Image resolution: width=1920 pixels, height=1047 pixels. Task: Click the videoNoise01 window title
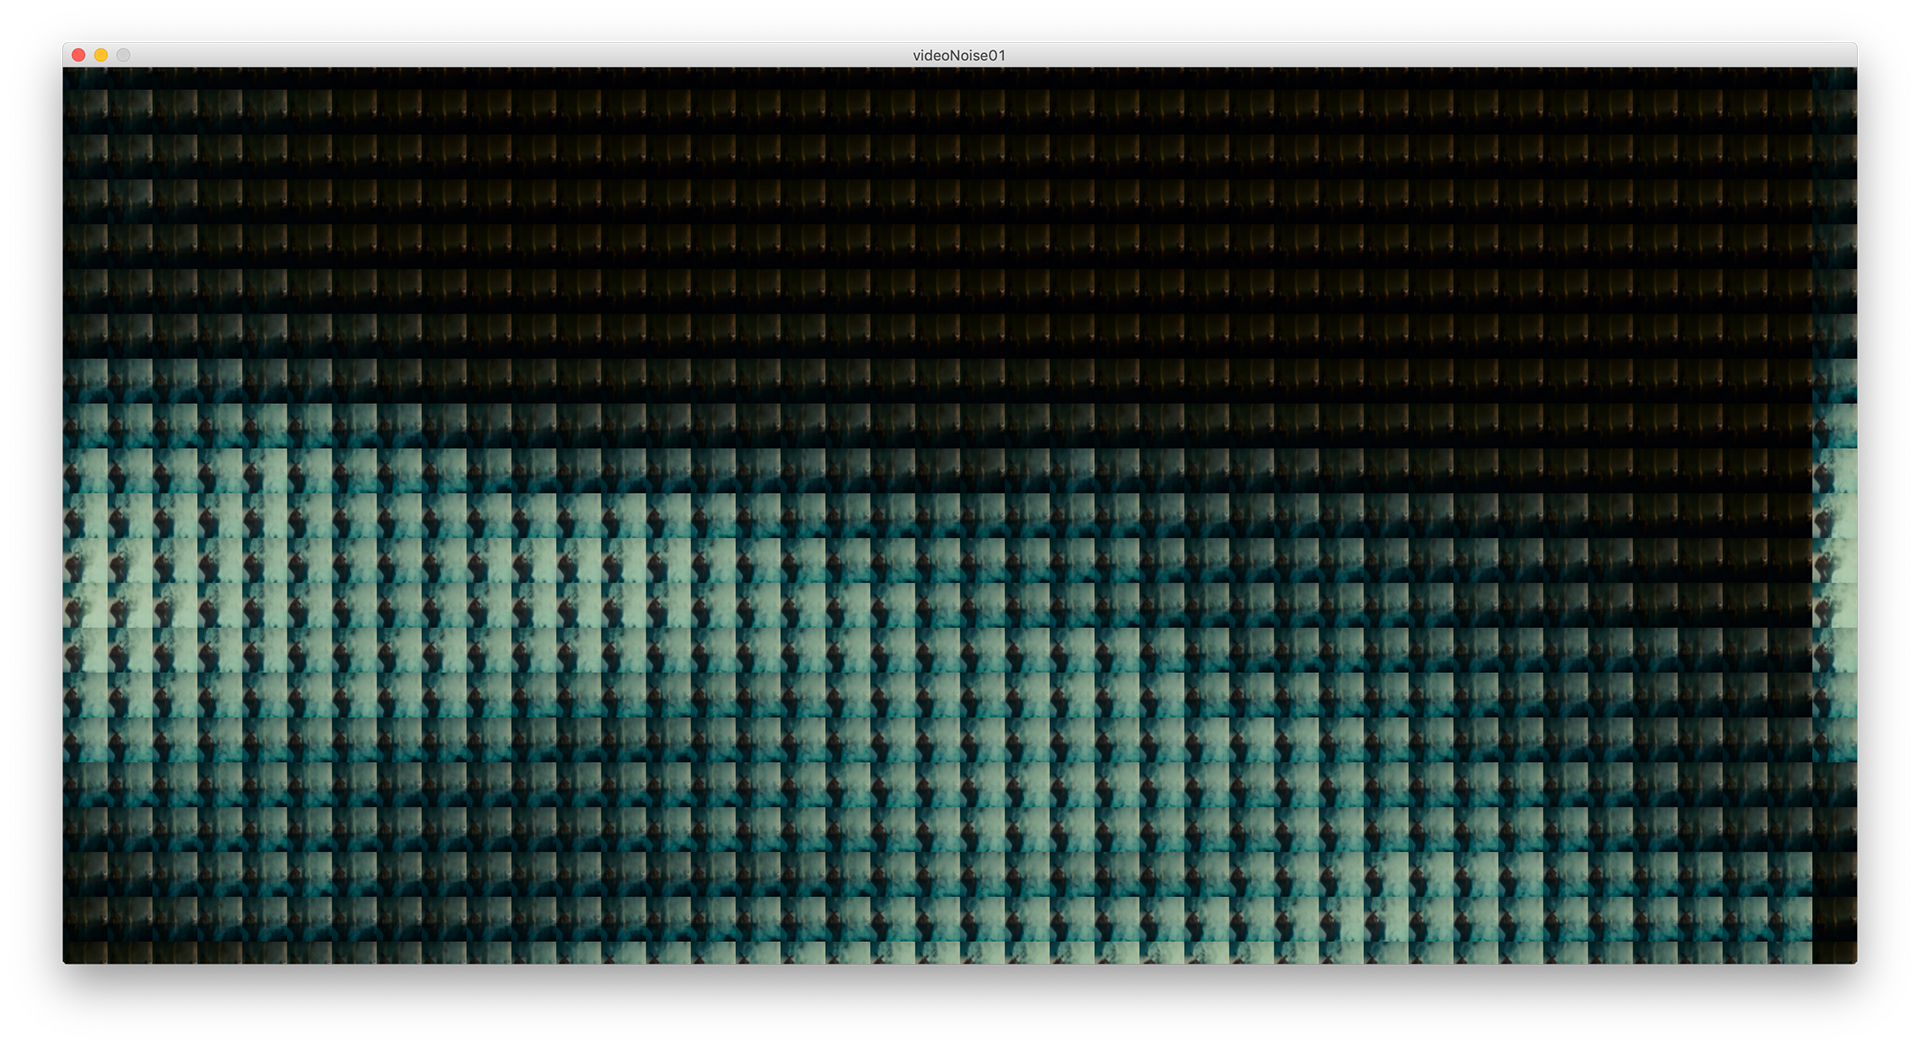(959, 55)
